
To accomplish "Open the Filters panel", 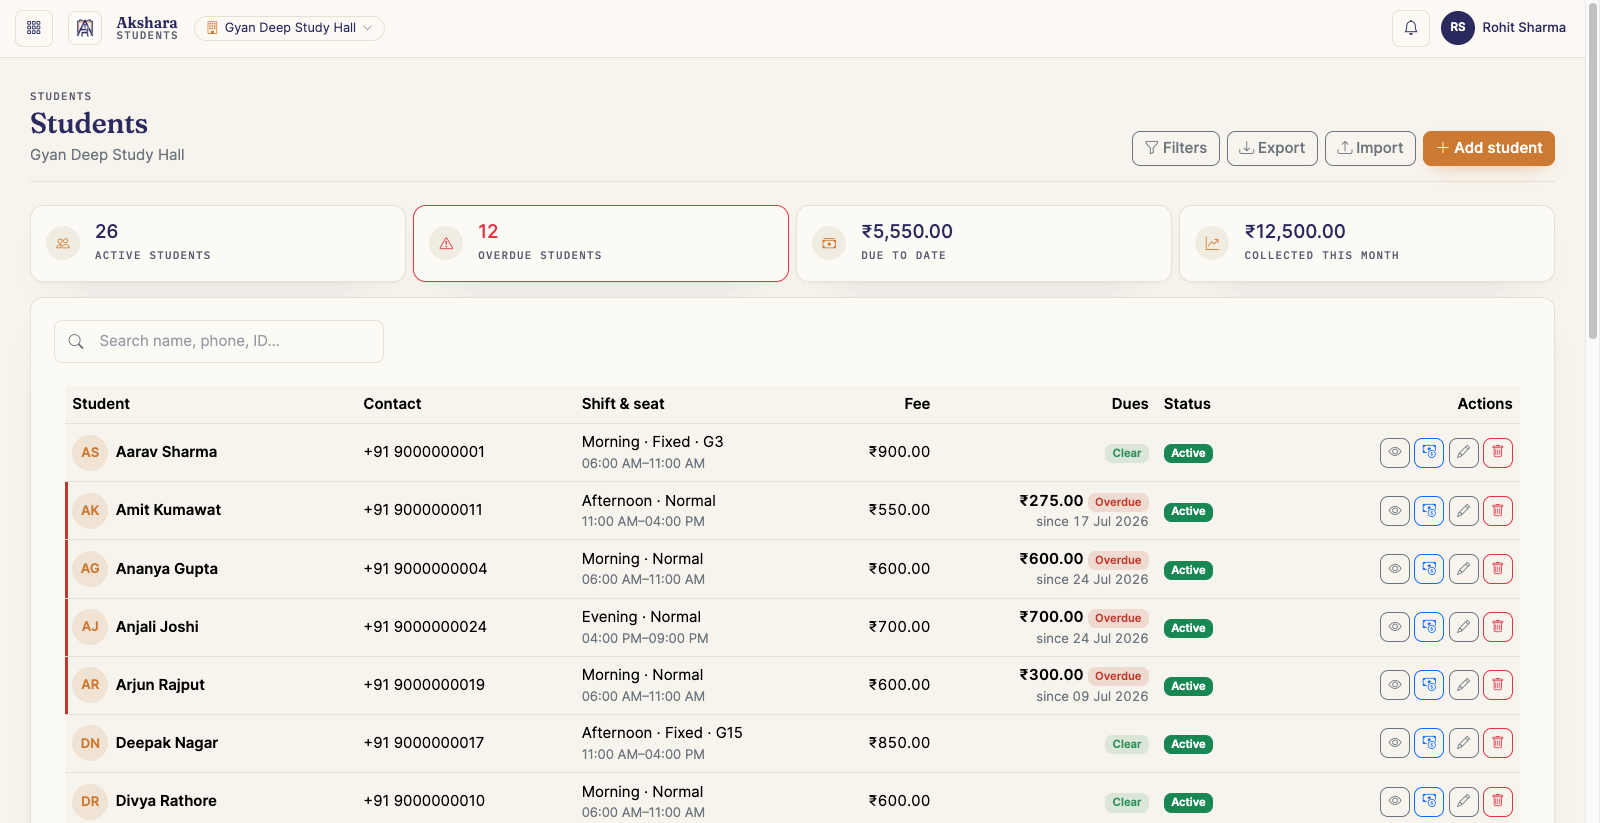I will 1176,148.
